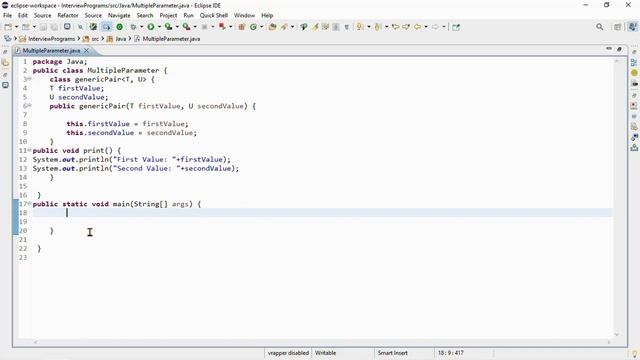Select the Java perspective icon

tap(632, 27)
